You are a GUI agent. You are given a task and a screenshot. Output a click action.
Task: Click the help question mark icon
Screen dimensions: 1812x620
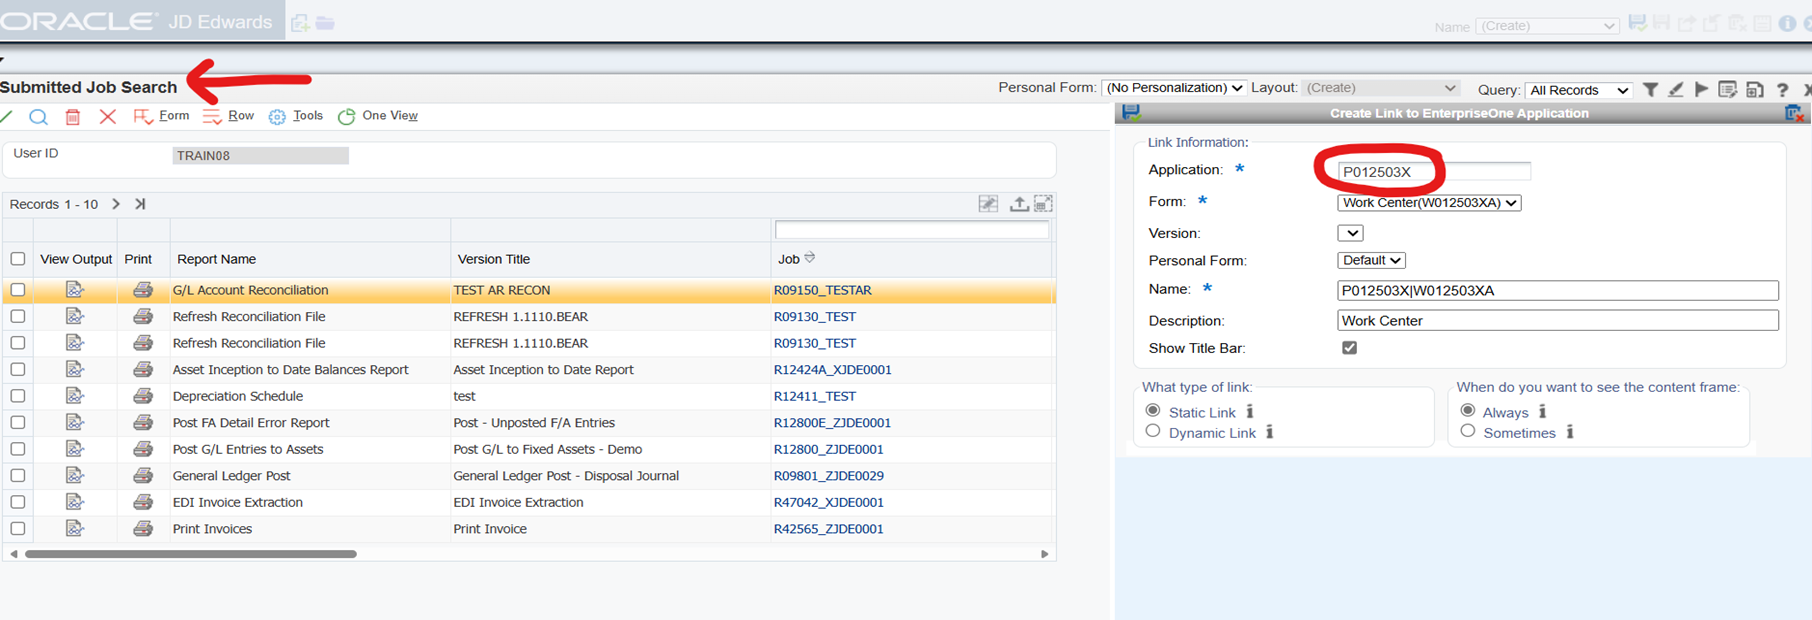1782,90
